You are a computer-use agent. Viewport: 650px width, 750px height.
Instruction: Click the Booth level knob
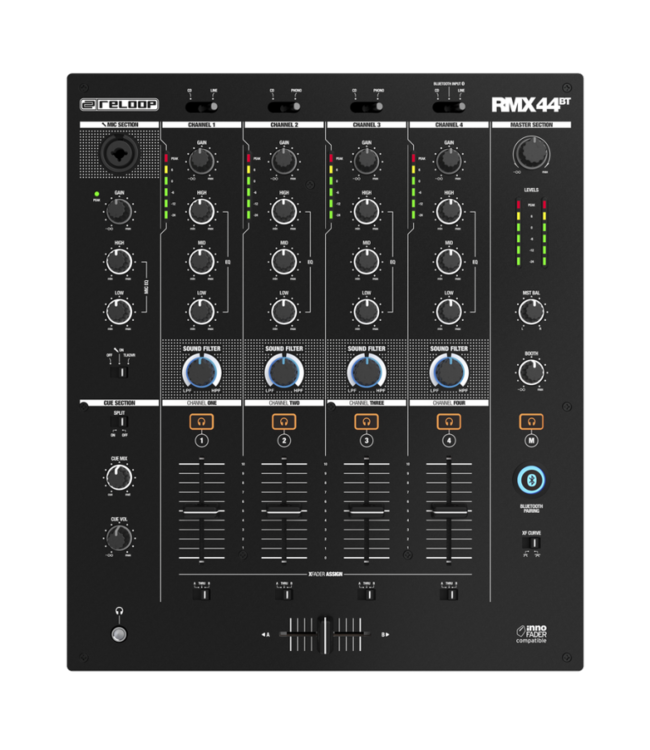coord(531,372)
